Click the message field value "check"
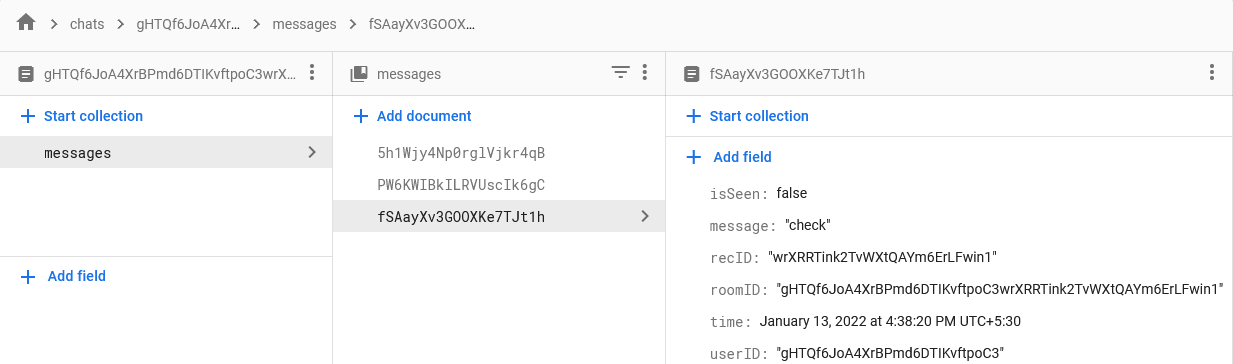 point(808,225)
